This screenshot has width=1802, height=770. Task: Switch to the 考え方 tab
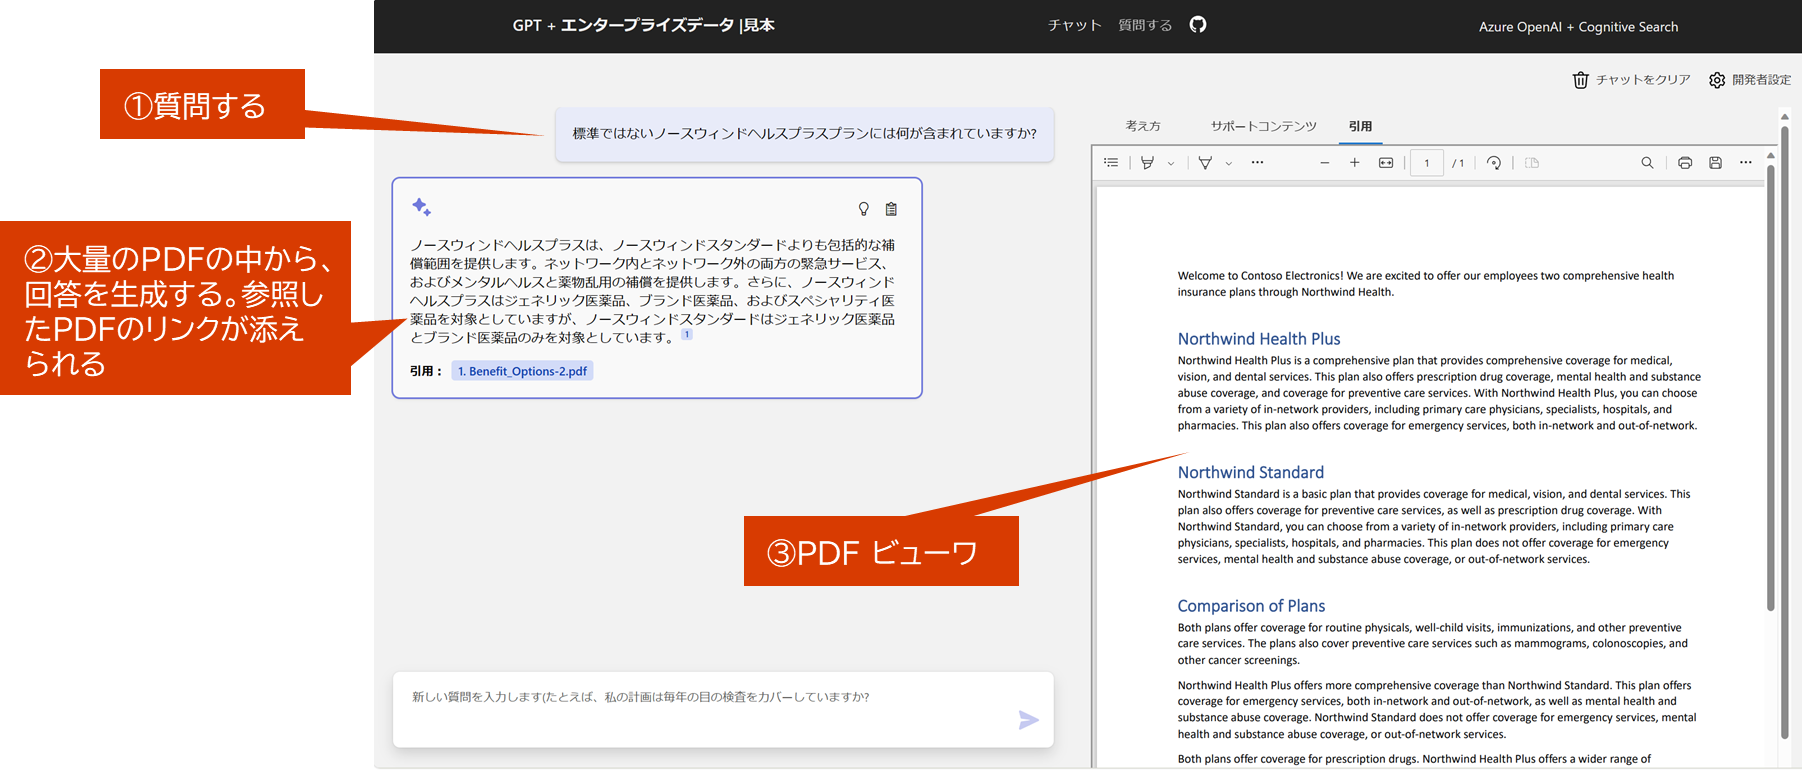[x=1143, y=126]
